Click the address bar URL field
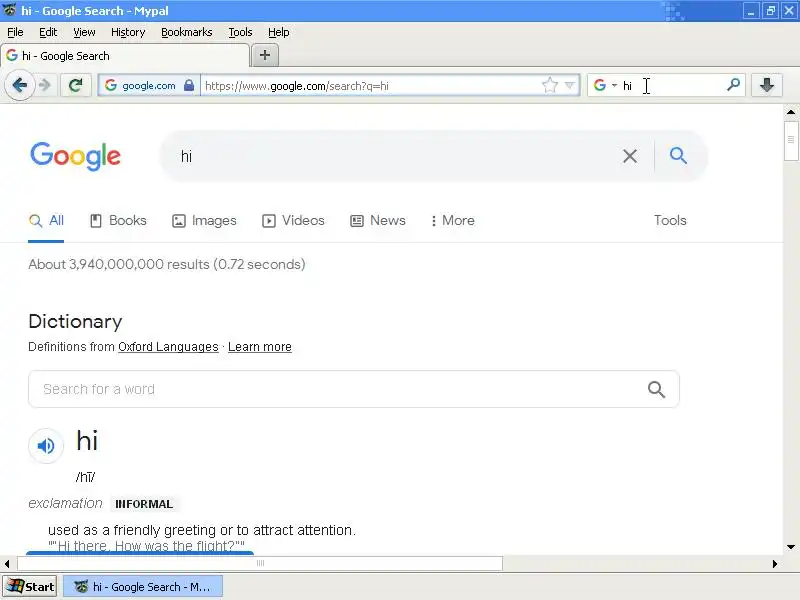 point(371,86)
